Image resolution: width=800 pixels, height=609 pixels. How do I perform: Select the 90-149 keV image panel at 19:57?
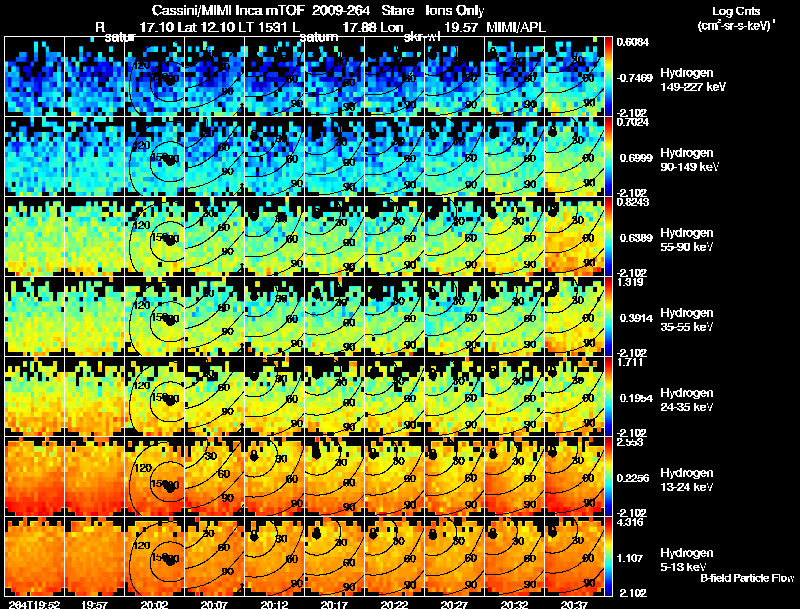click(x=94, y=157)
